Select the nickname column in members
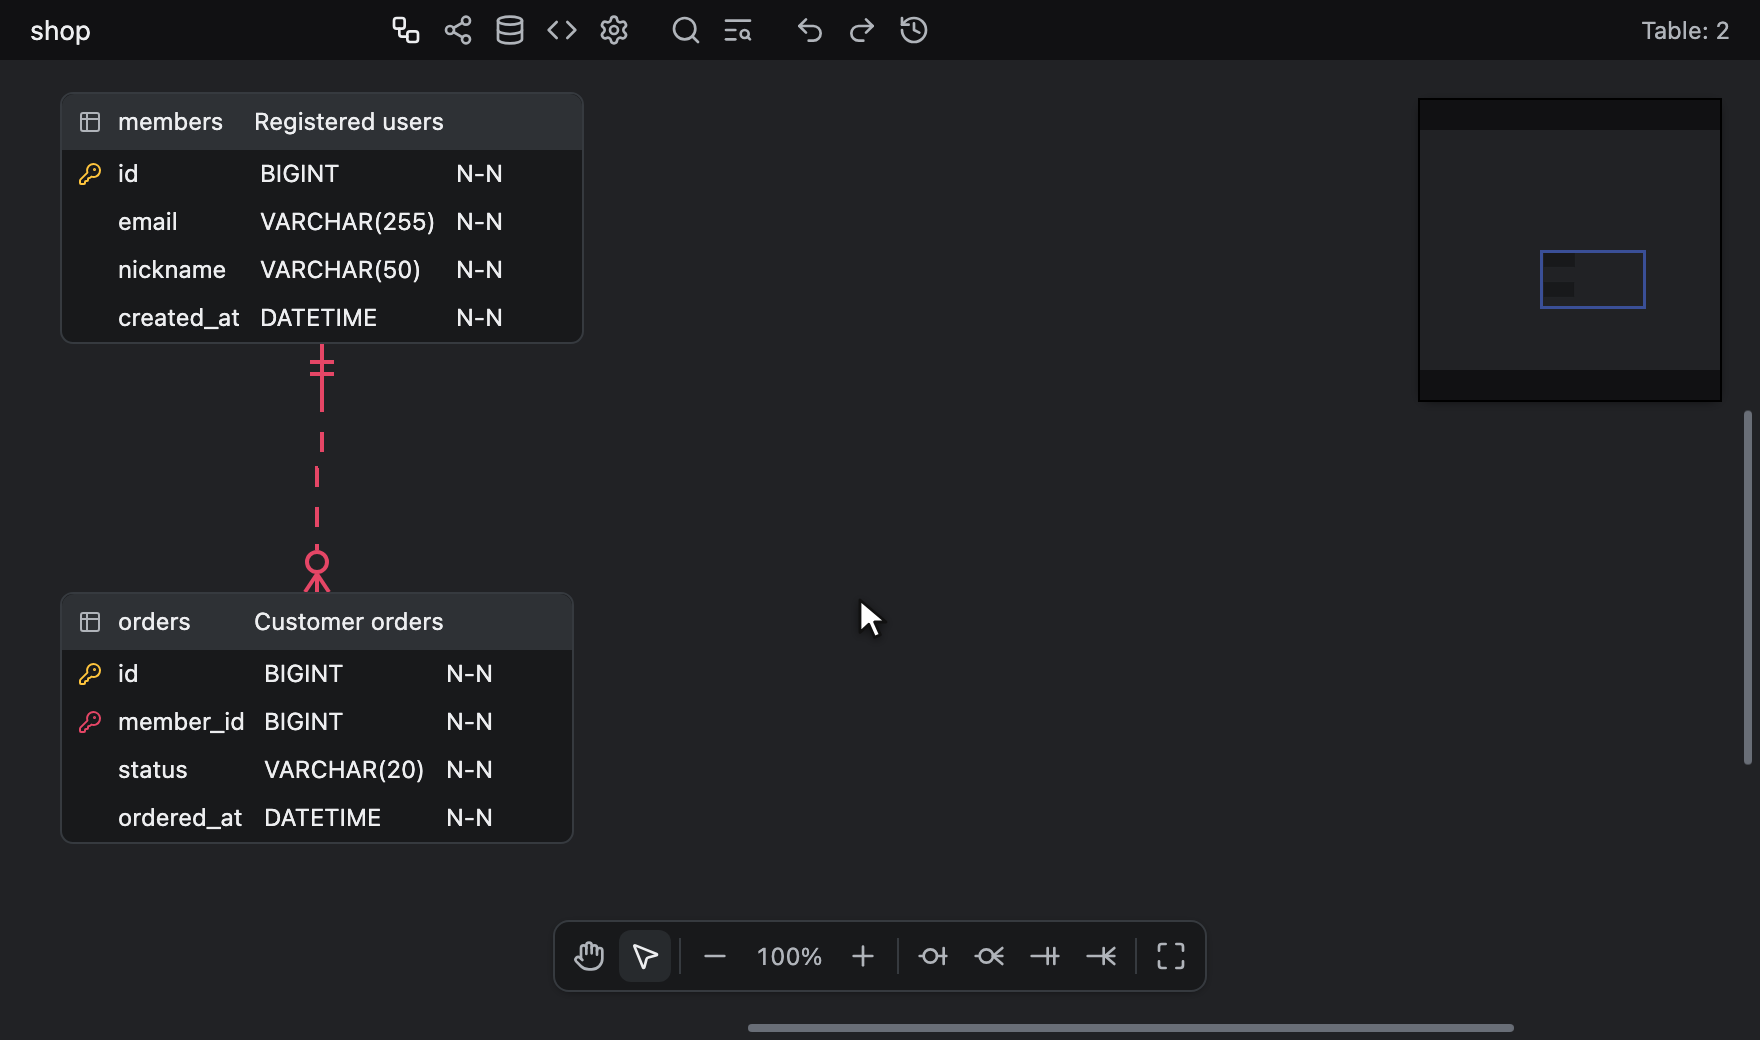Screen dimensions: 1760x1040 (172, 270)
